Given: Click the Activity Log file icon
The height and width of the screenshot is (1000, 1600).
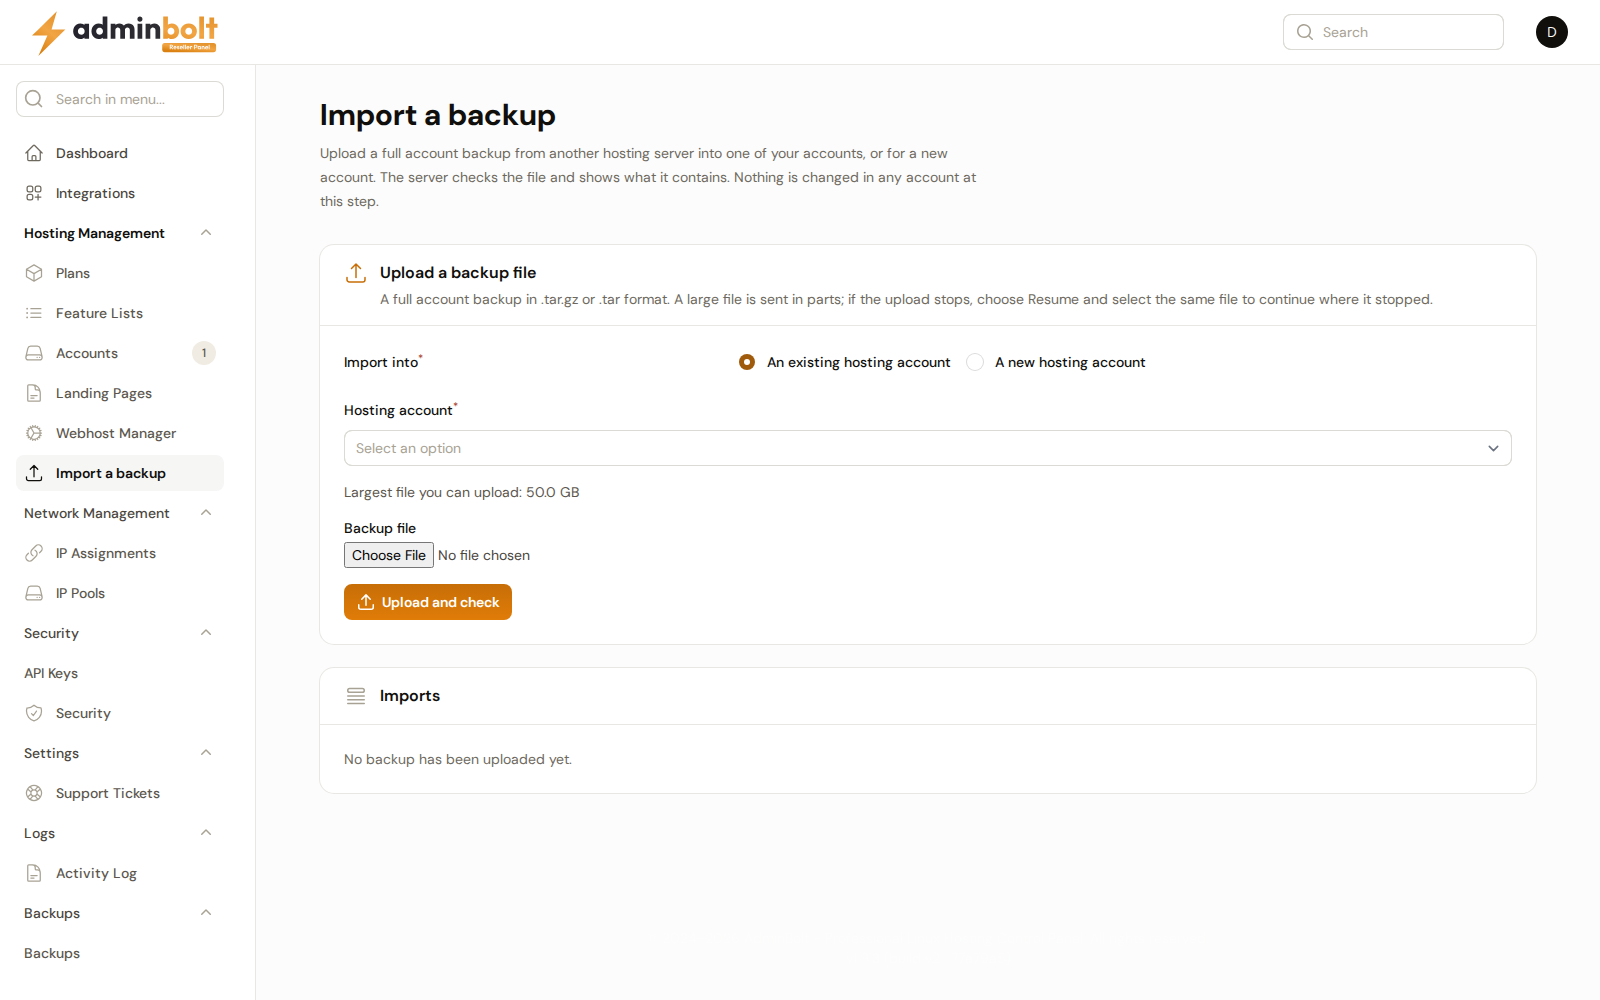Looking at the screenshot, I should pyautogui.click(x=34, y=873).
